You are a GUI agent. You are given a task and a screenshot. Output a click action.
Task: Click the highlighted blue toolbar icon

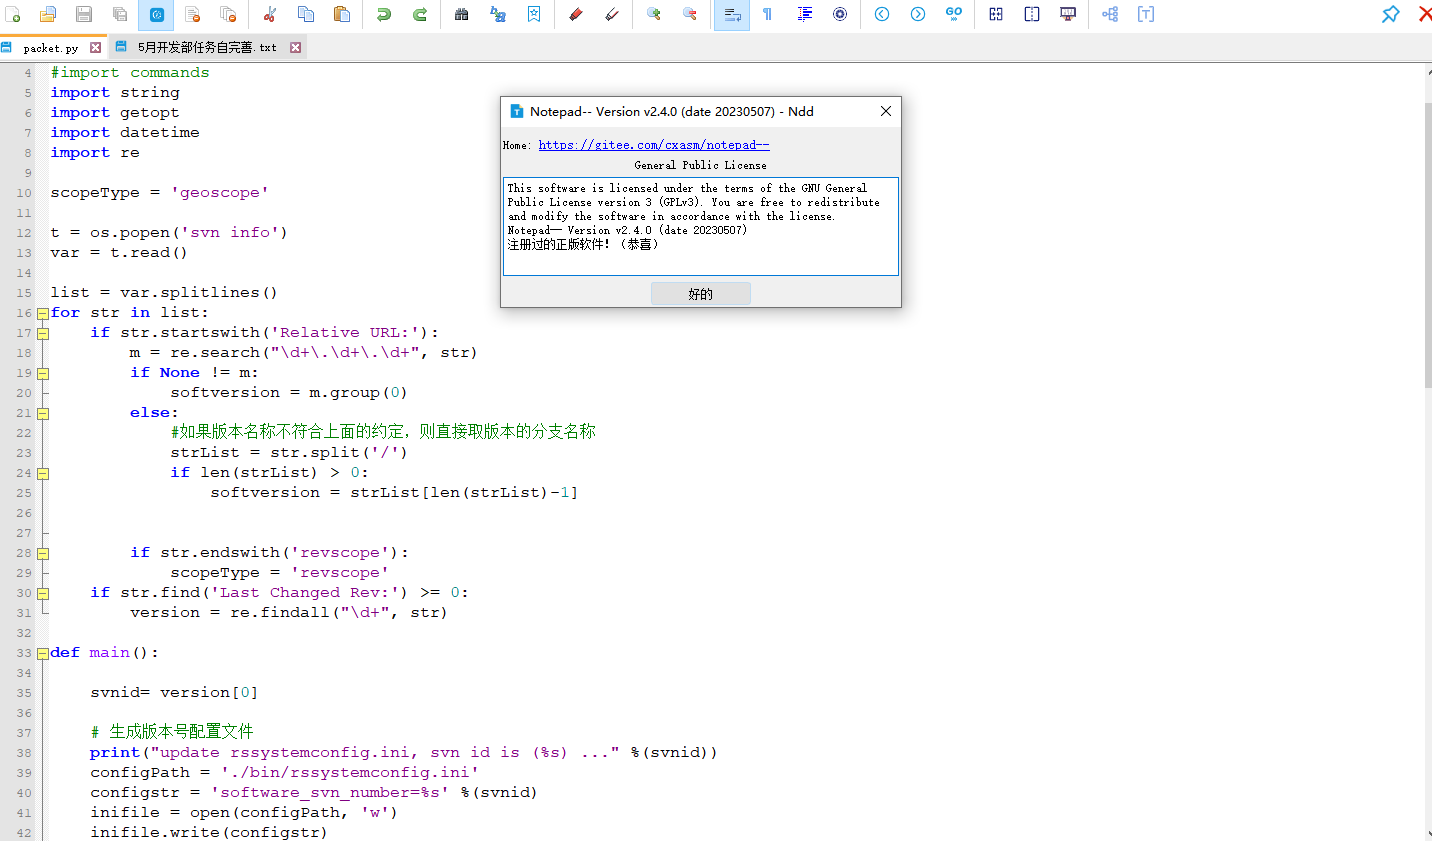coord(156,14)
